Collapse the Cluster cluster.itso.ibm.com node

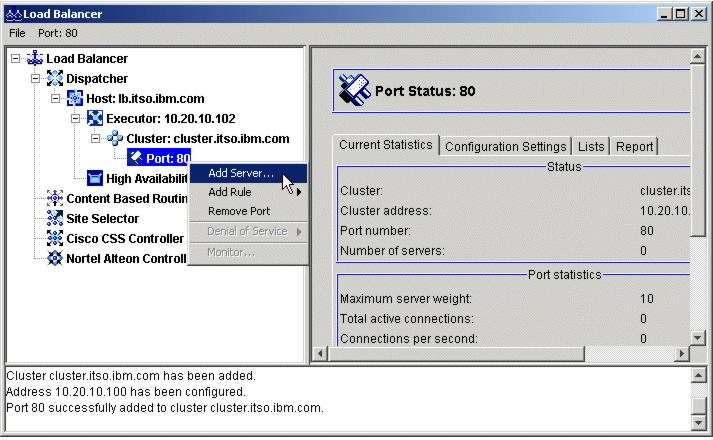(x=95, y=138)
